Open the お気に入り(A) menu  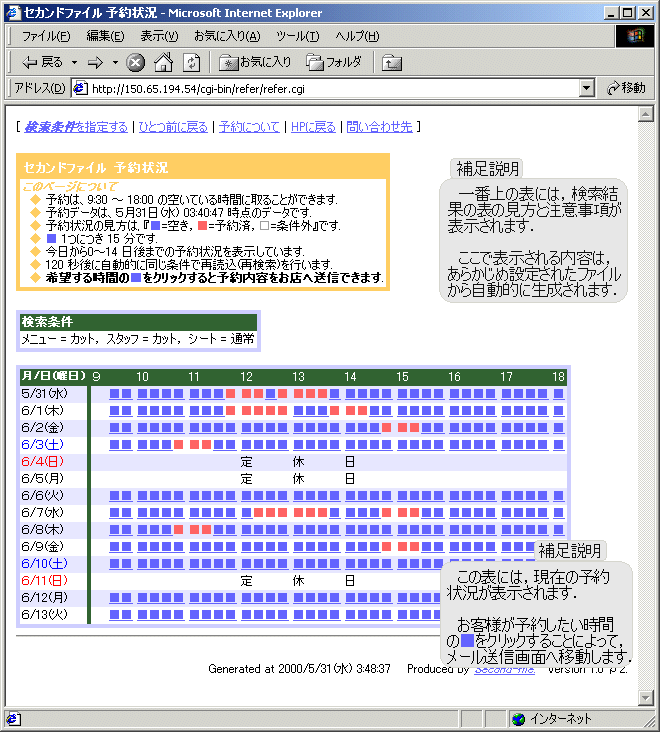[x=227, y=36]
